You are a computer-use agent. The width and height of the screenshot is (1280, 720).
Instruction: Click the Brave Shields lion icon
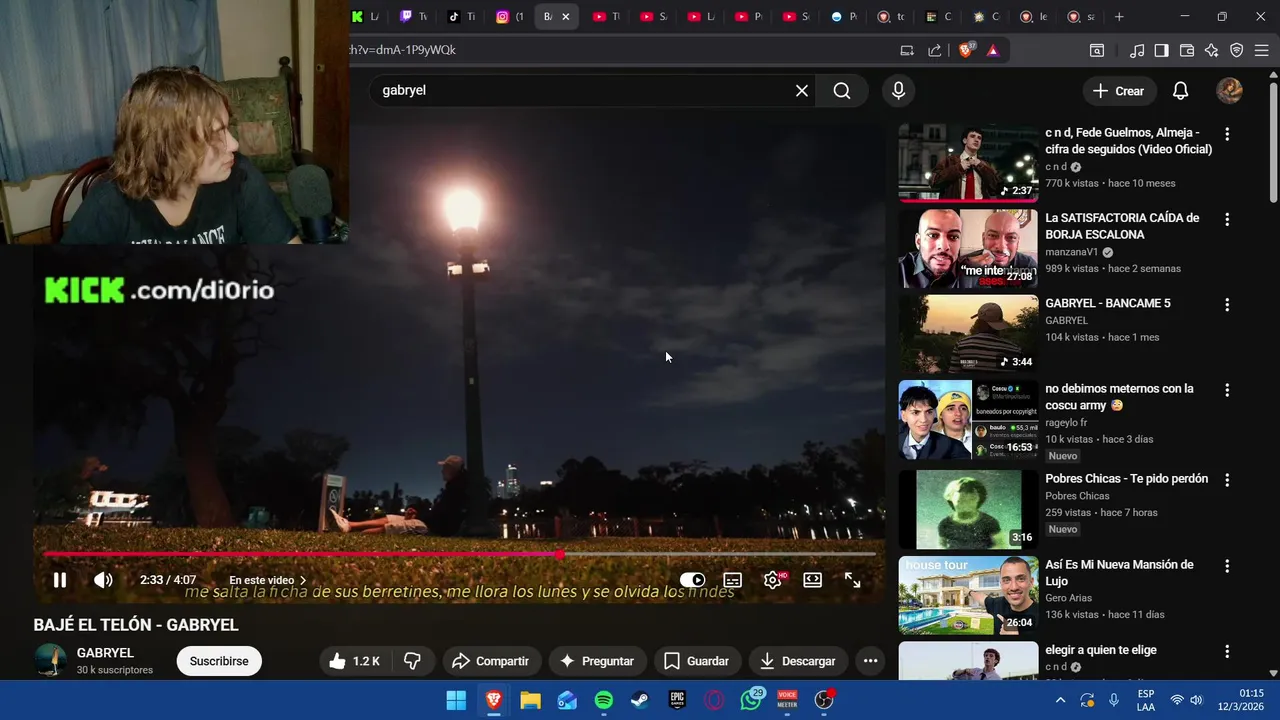966,50
